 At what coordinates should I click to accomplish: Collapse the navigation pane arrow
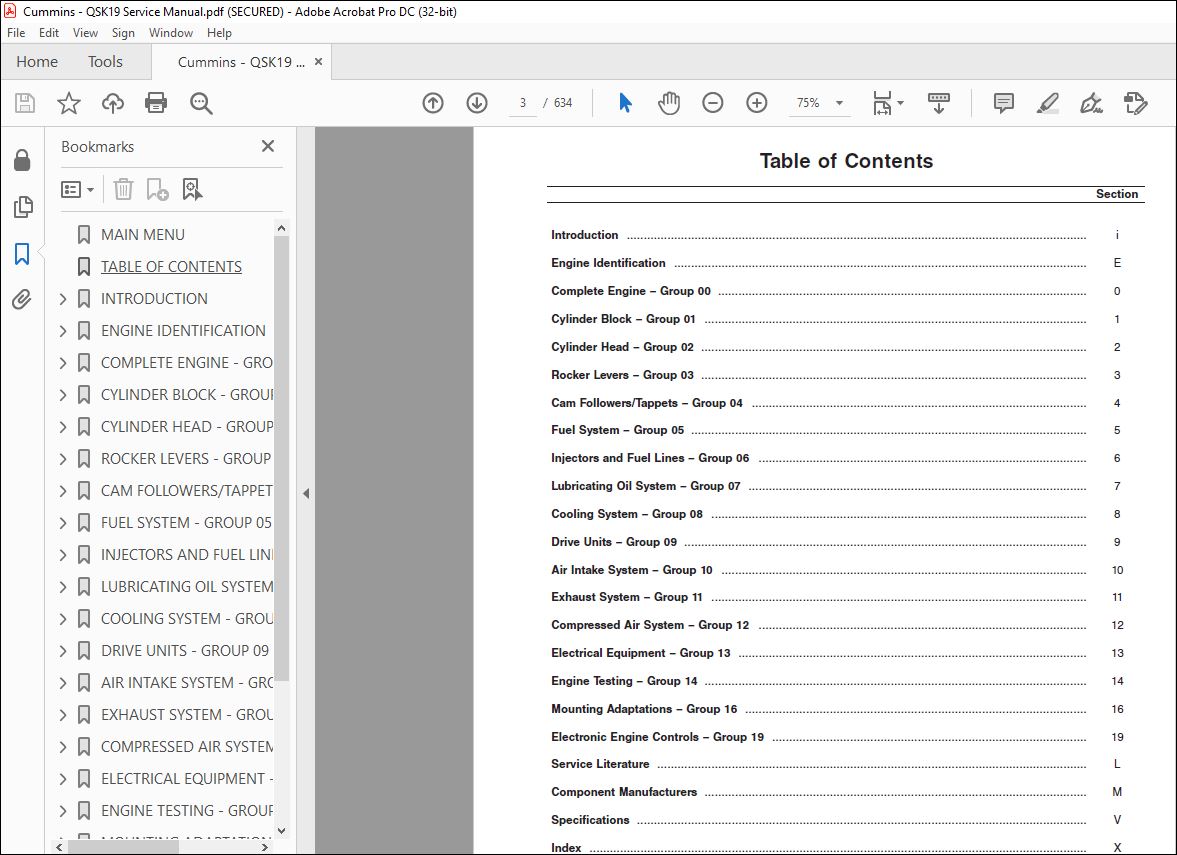[x=306, y=494]
